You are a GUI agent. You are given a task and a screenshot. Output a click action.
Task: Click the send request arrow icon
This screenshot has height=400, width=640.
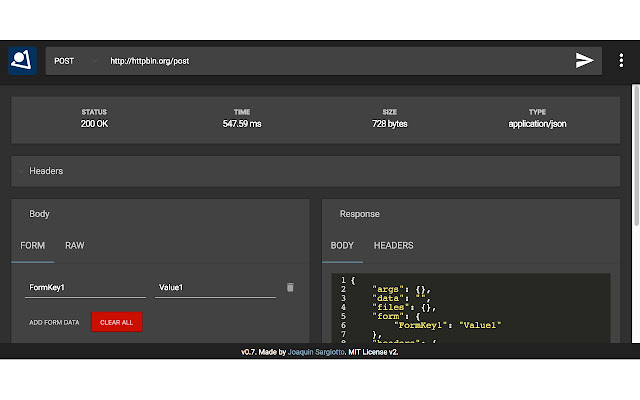[x=584, y=61]
